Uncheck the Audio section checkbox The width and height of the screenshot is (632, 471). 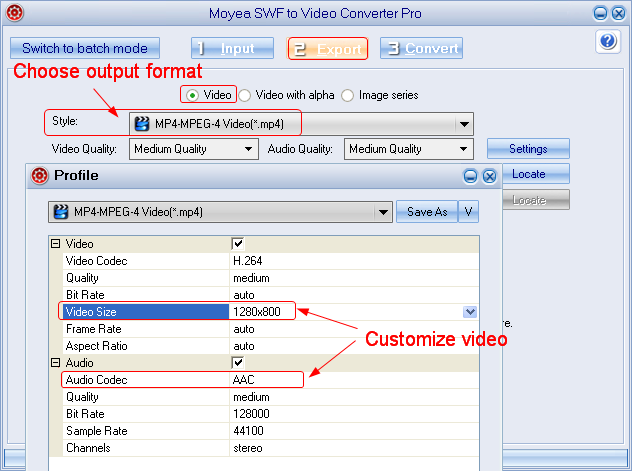point(238,362)
